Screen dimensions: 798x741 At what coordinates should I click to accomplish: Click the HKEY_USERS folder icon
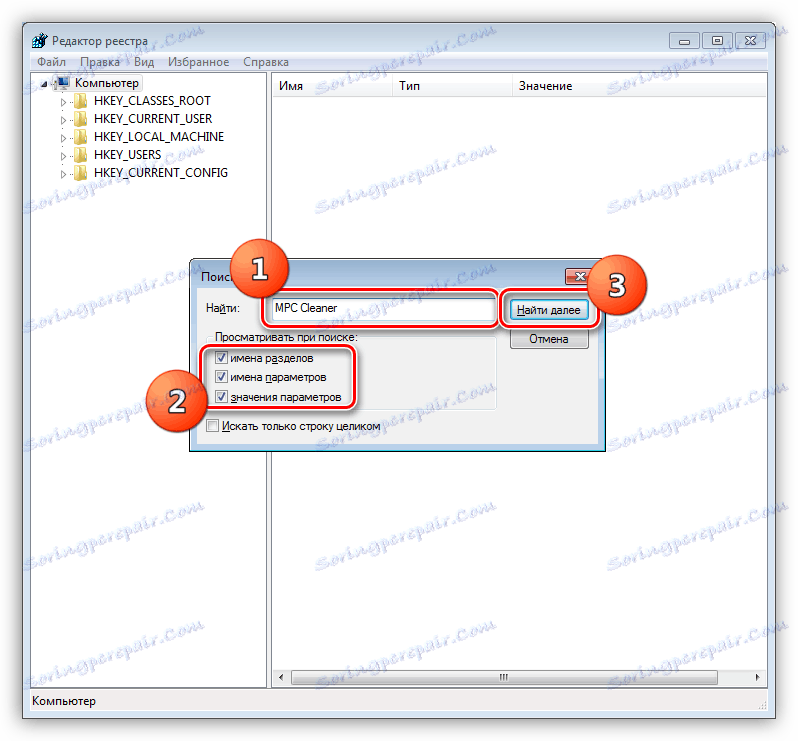point(80,155)
